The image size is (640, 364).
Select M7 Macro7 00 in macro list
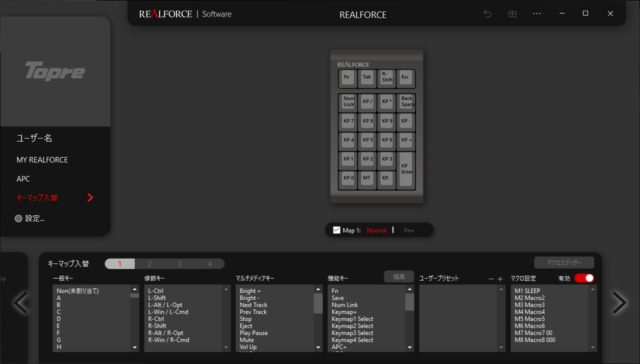533,333
